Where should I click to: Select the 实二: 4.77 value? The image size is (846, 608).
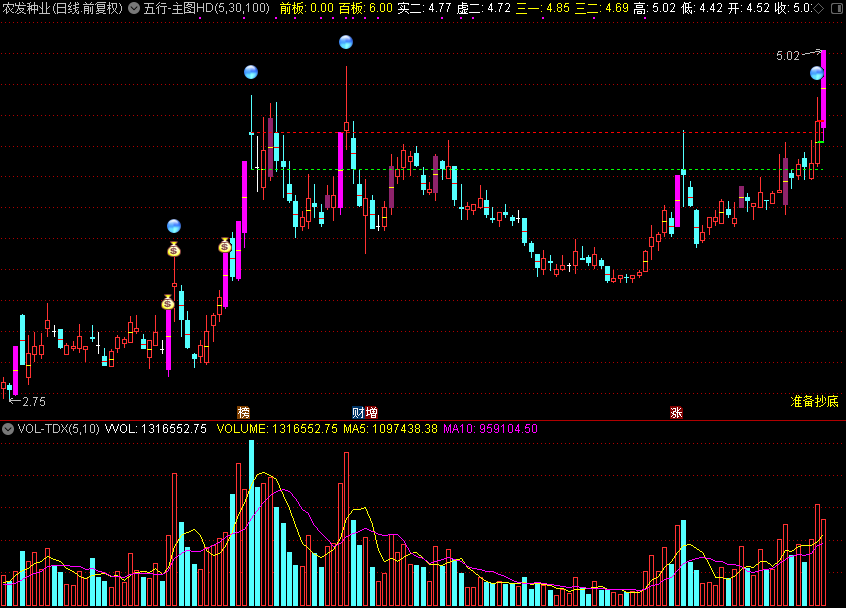(x=424, y=8)
